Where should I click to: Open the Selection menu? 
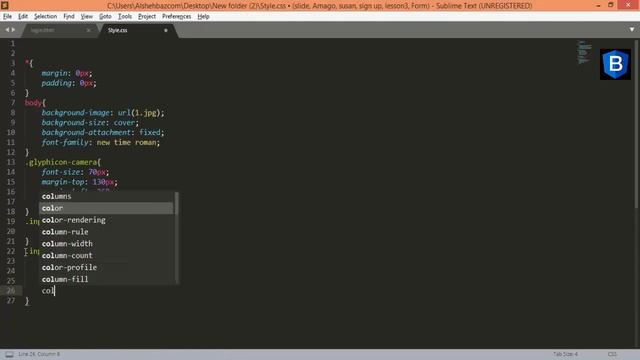click(45, 16)
